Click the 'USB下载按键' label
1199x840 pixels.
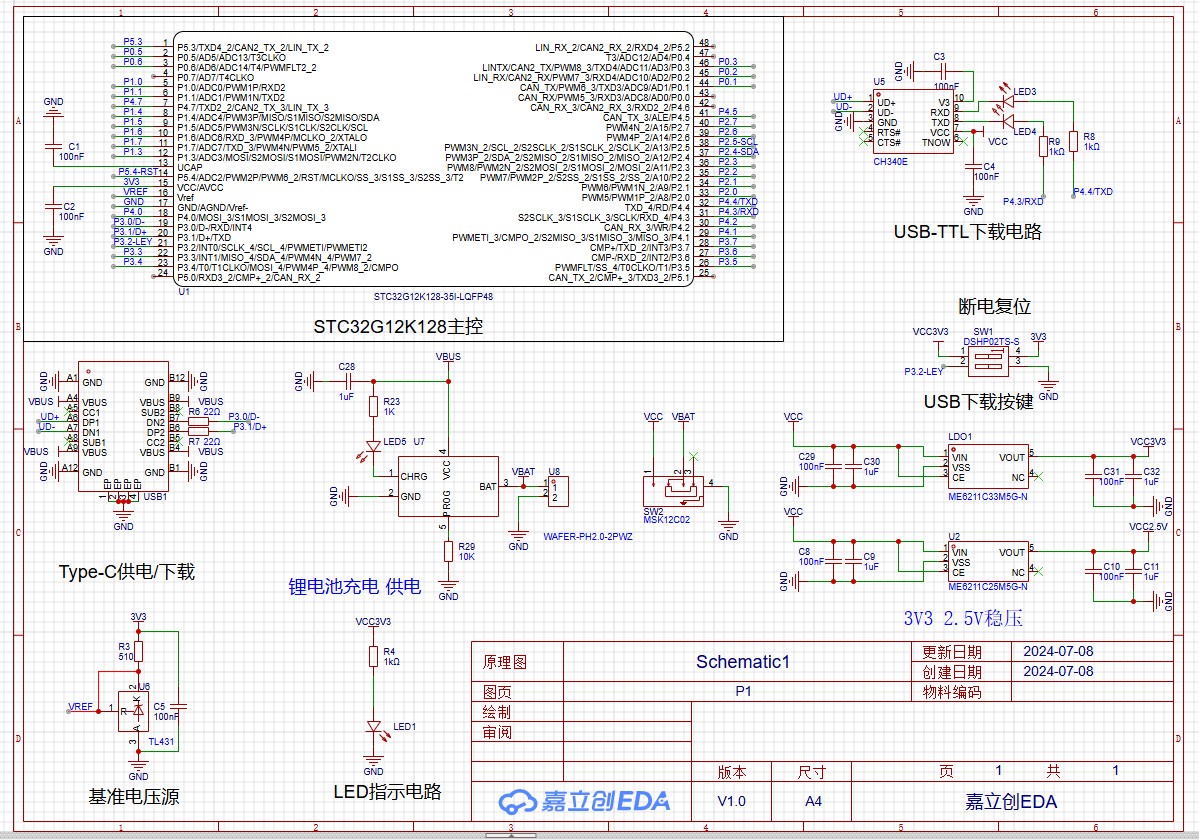point(978,401)
